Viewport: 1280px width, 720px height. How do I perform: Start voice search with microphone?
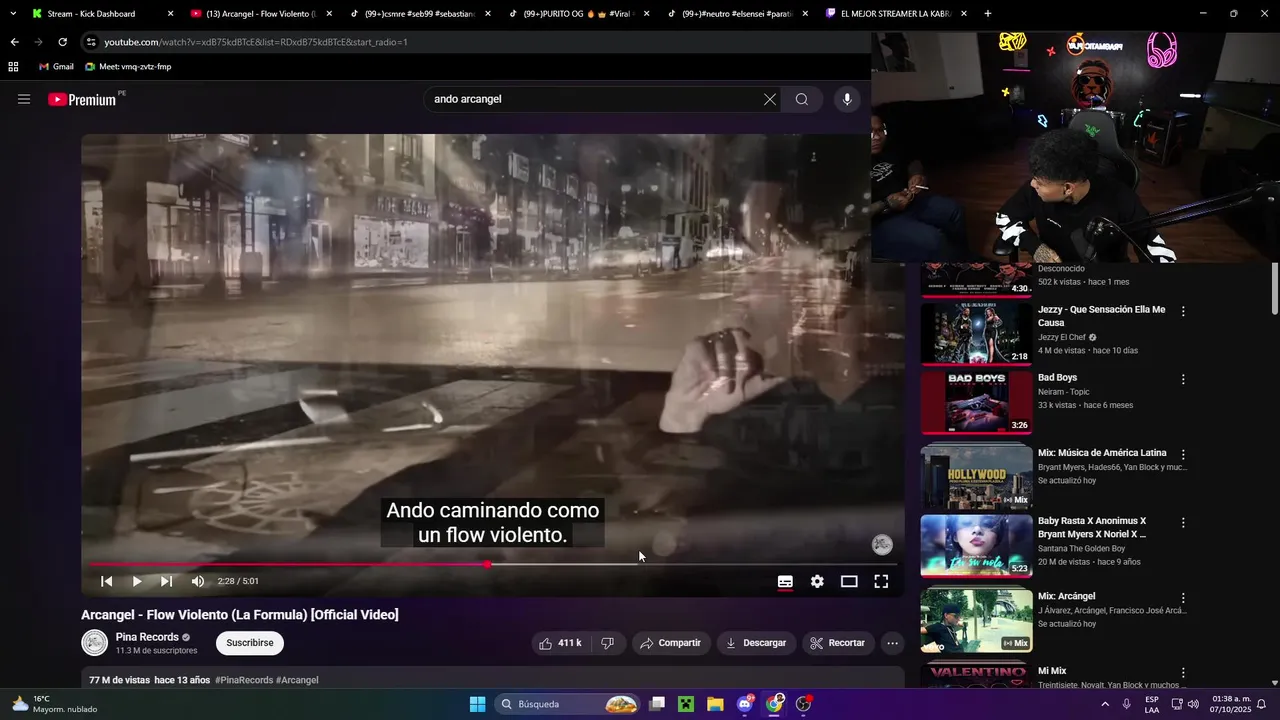coord(847,99)
